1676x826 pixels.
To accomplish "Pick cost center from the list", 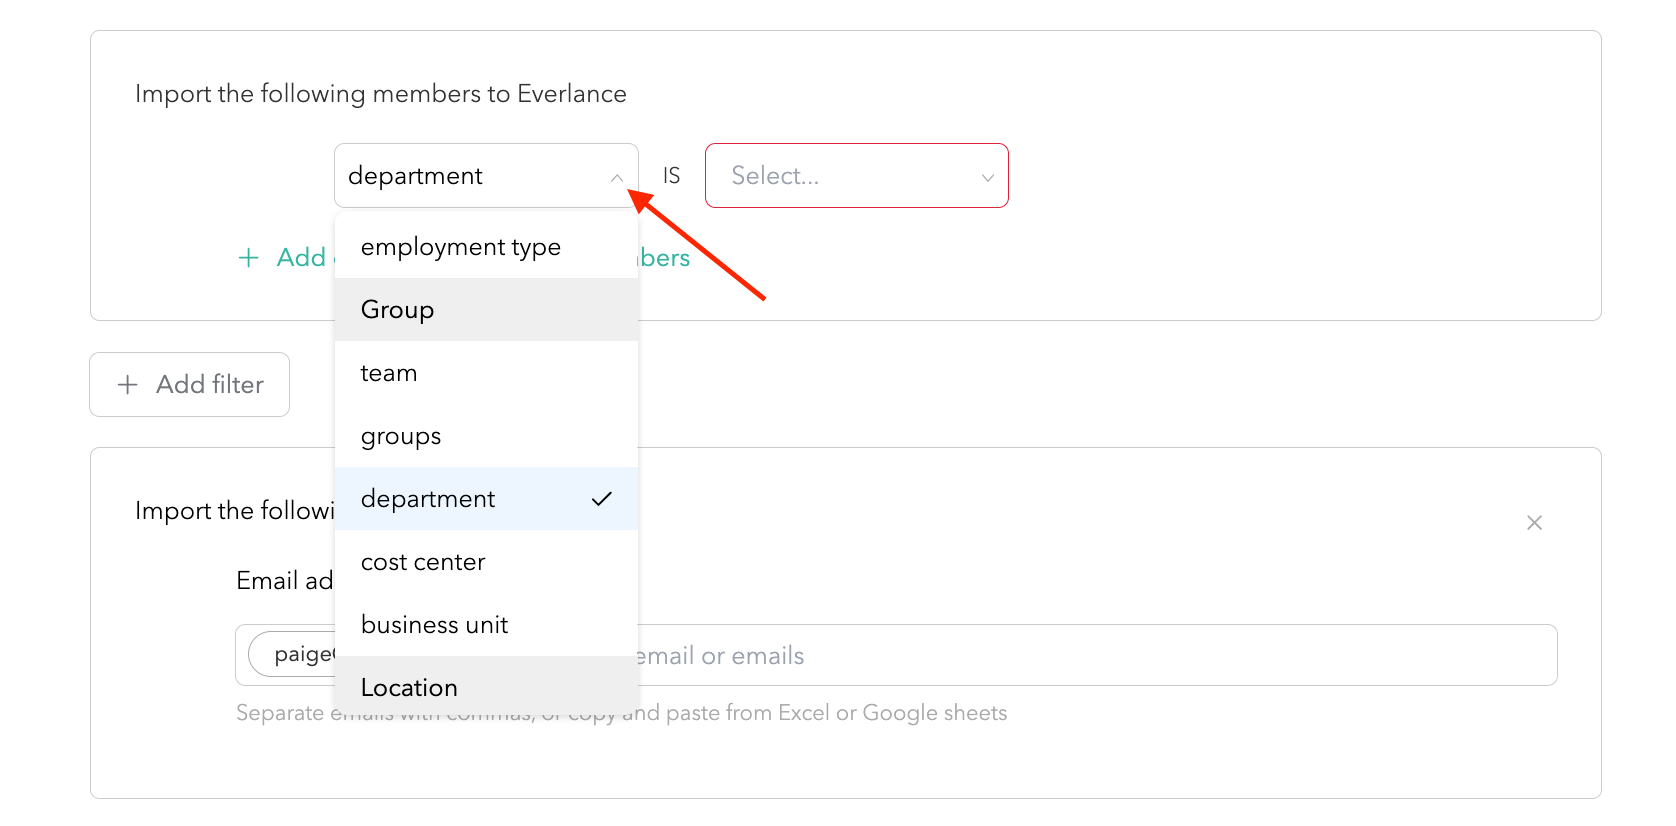I will click(486, 562).
